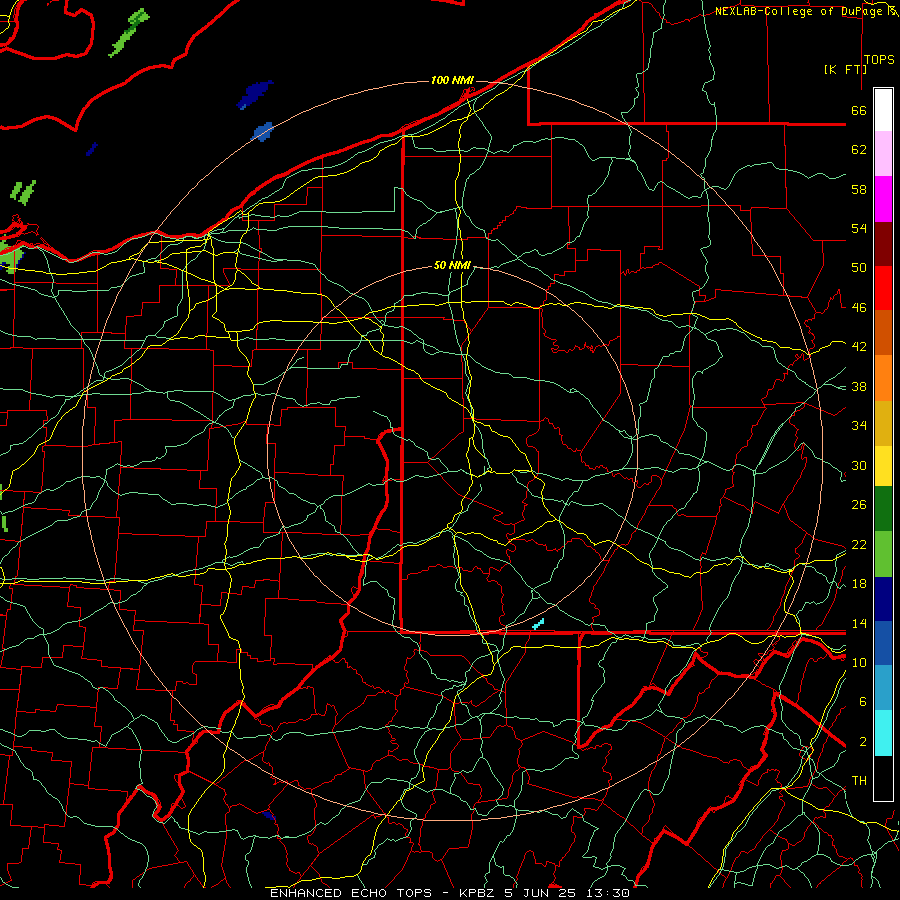Click the "50 NMI" range ring label
Screen dimensions: 900x900
coord(452,265)
